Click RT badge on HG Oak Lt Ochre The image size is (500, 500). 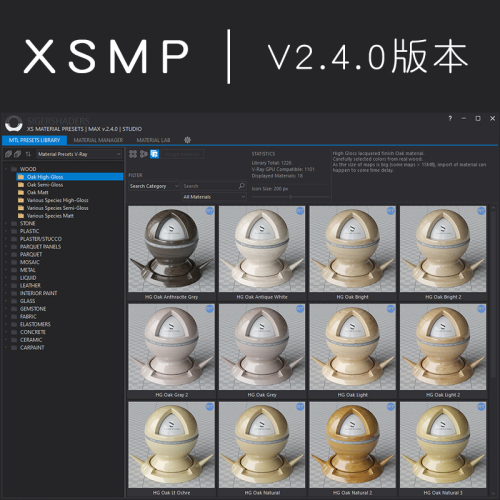coord(210,407)
